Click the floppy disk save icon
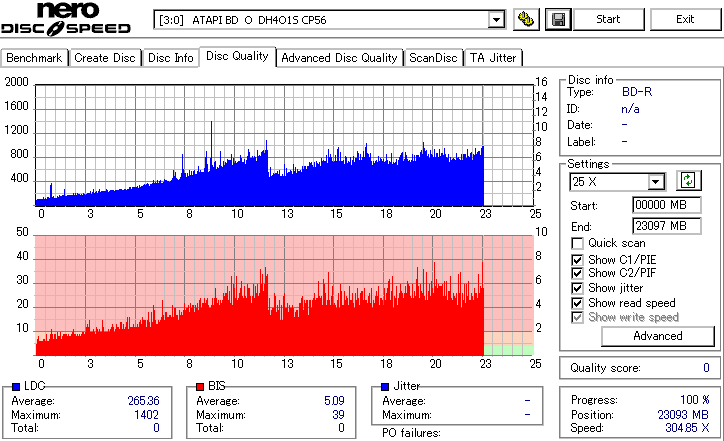 558,19
